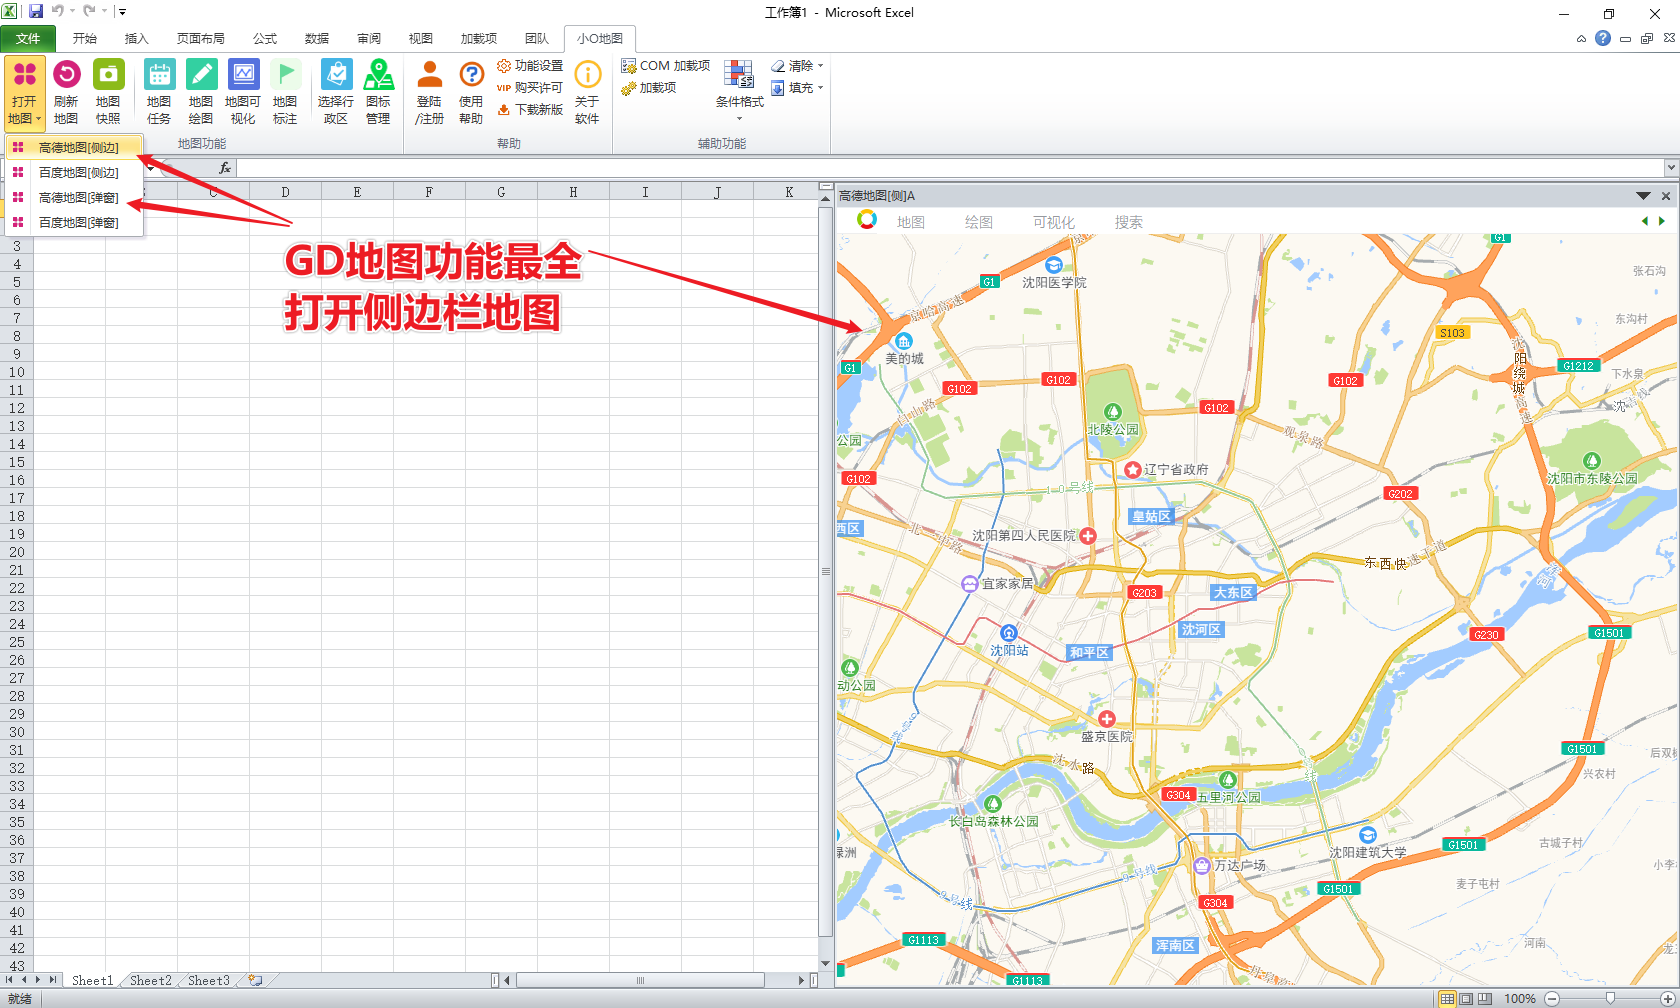Image resolution: width=1680 pixels, height=1008 pixels.
Task: Click the zoom slider handle
Action: (1610, 998)
